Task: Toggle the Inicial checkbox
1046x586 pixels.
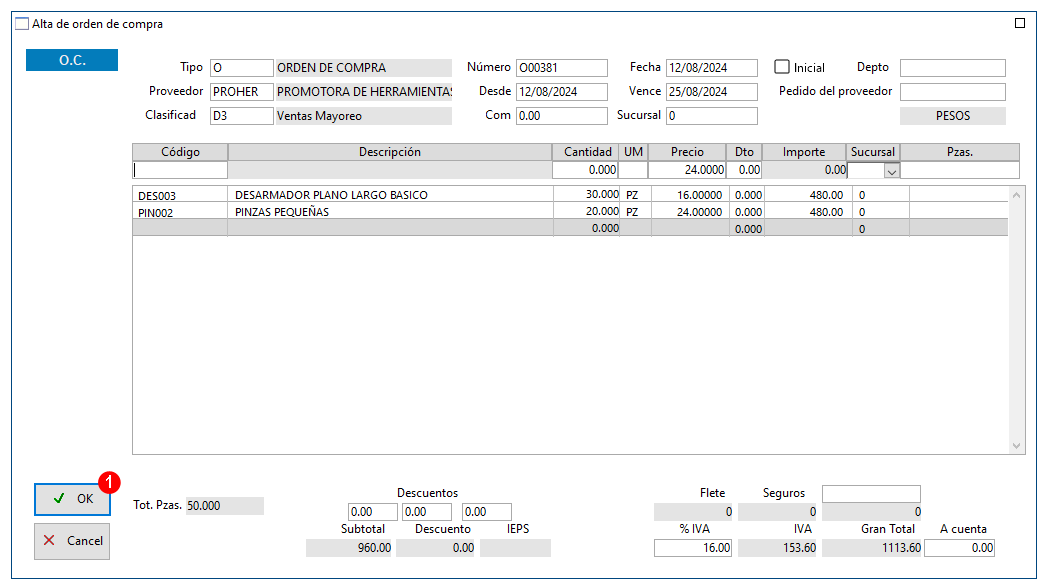Action: pos(782,67)
